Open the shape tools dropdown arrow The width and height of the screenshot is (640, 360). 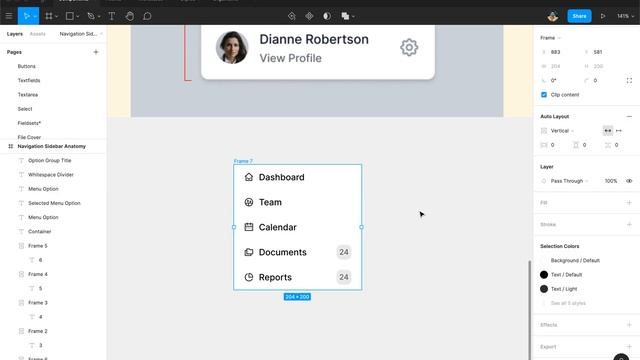(78, 17)
